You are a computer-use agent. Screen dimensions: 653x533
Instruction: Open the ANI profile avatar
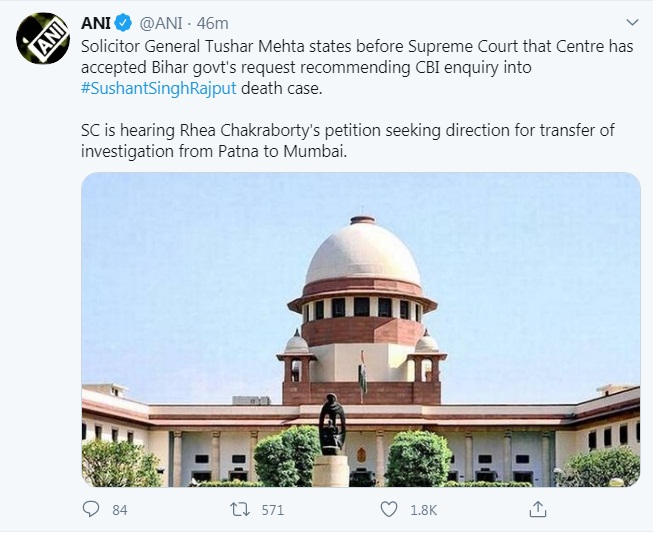click(x=42, y=39)
